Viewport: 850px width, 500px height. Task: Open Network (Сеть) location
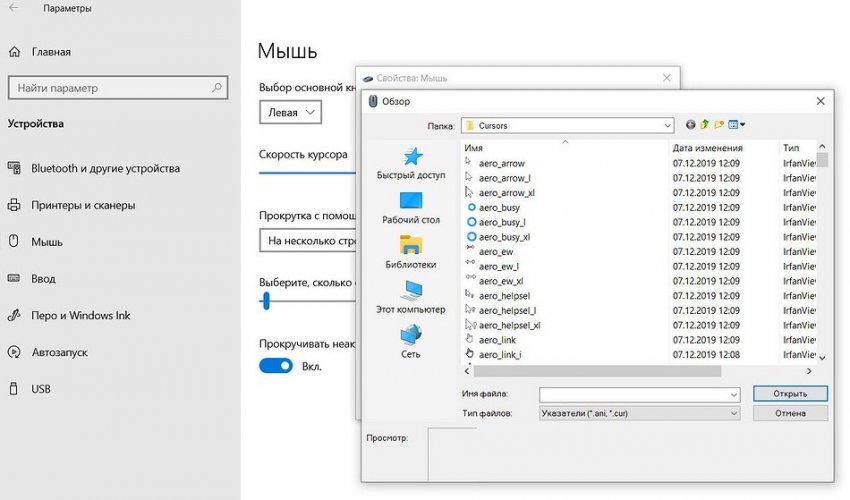pos(411,341)
